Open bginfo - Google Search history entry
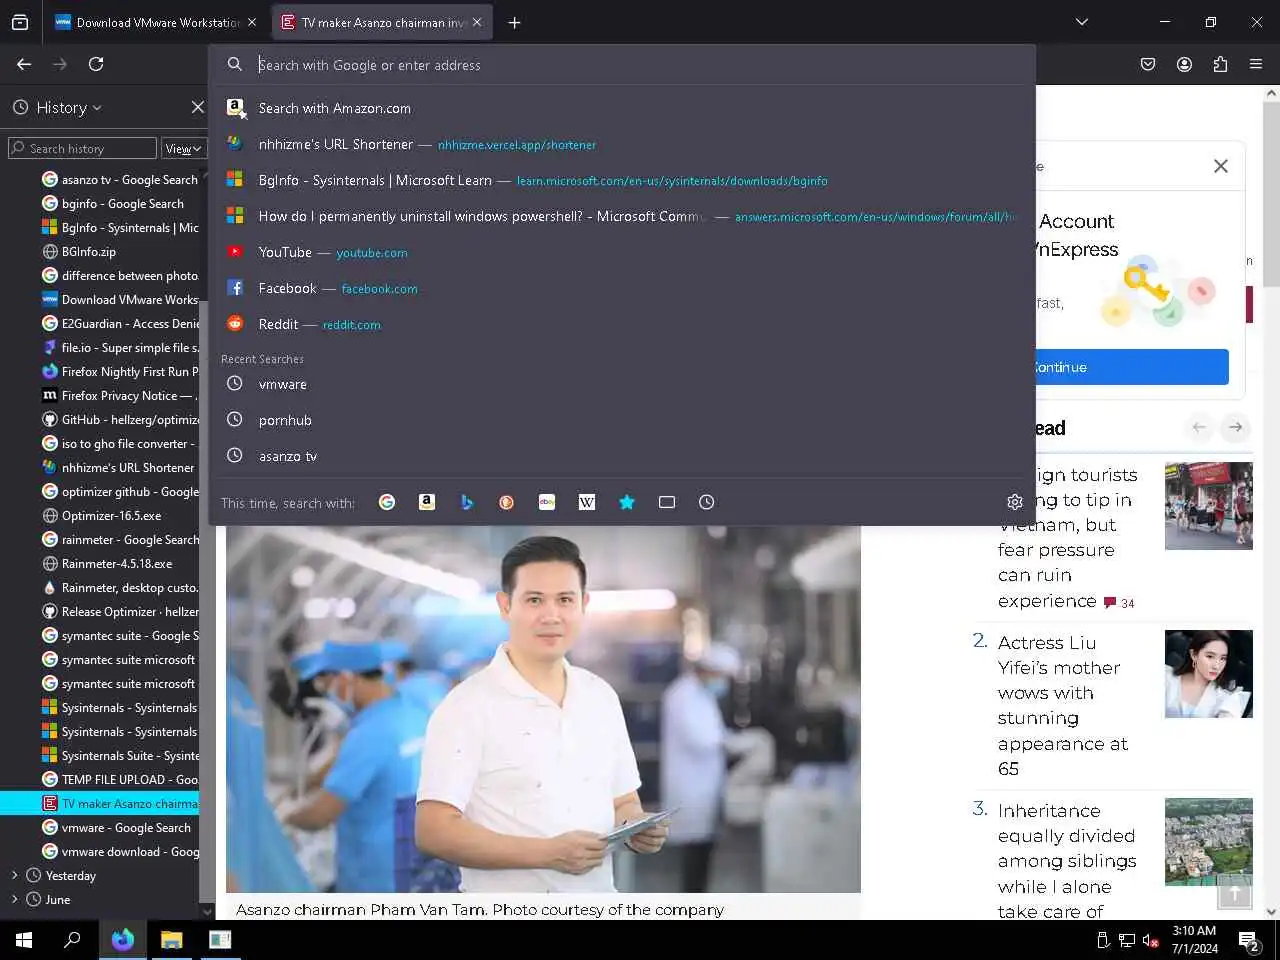The width and height of the screenshot is (1280, 960). (x=120, y=204)
